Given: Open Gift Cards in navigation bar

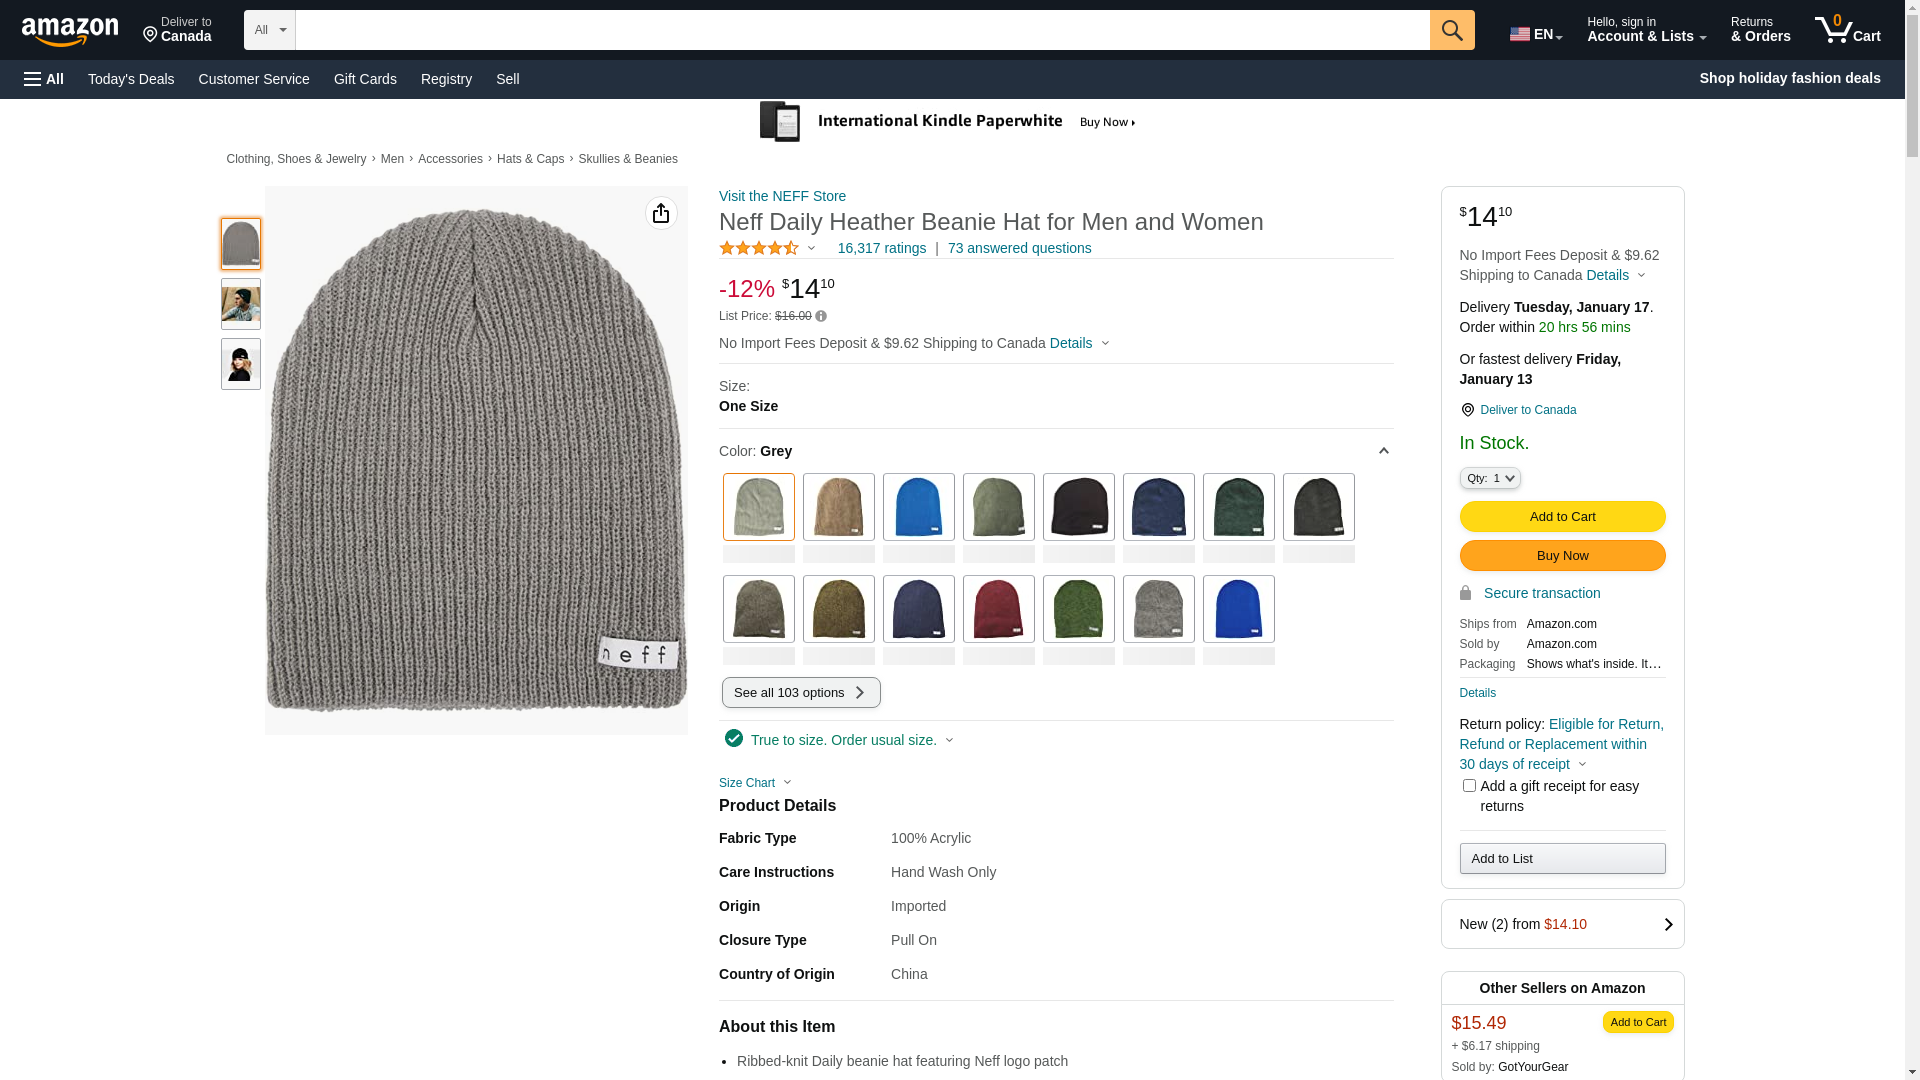Looking at the screenshot, I should coord(365,79).
